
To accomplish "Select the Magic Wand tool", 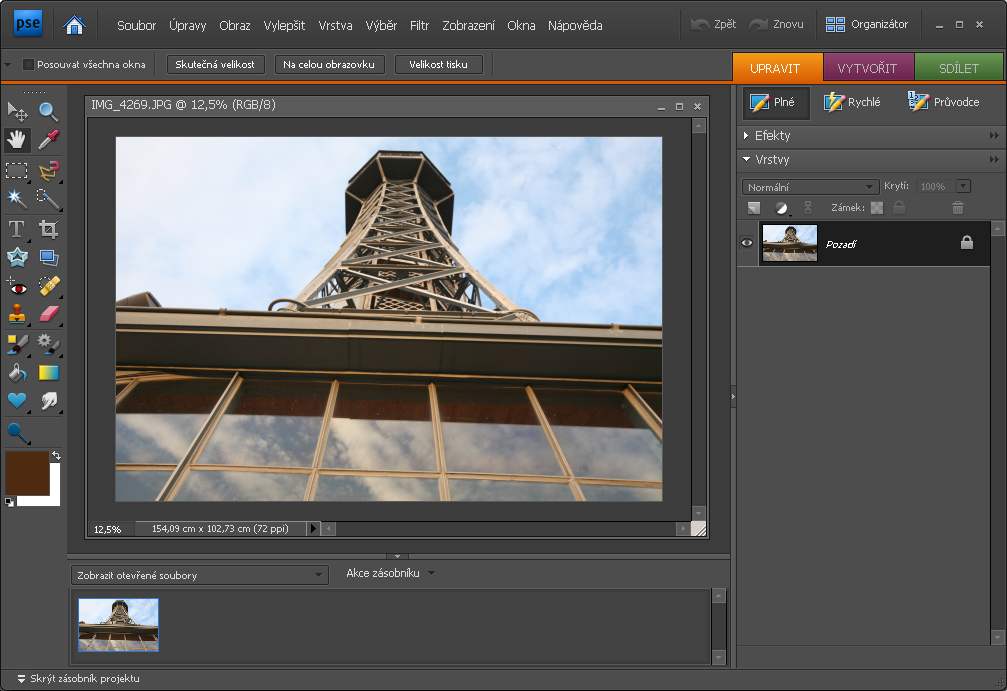I will [x=17, y=199].
